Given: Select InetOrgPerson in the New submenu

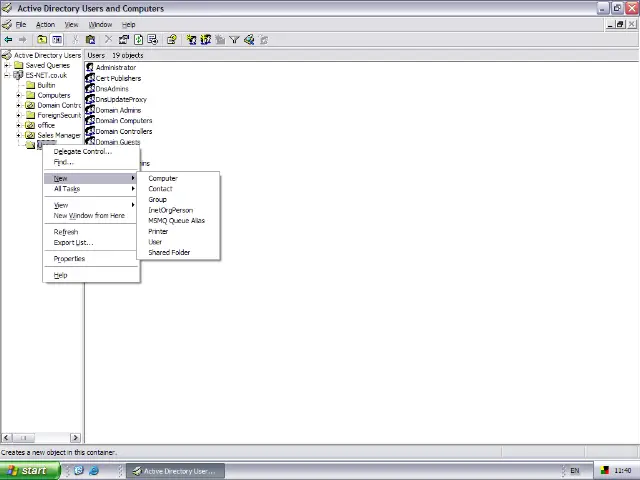Looking at the screenshot, I should pos(178,210).
